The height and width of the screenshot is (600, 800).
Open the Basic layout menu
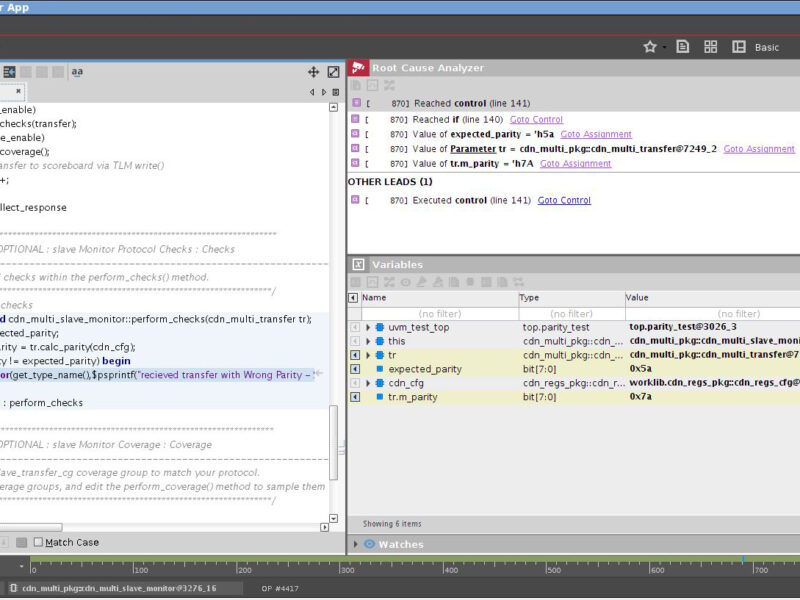pyautogui.click(x=766, y=46)
